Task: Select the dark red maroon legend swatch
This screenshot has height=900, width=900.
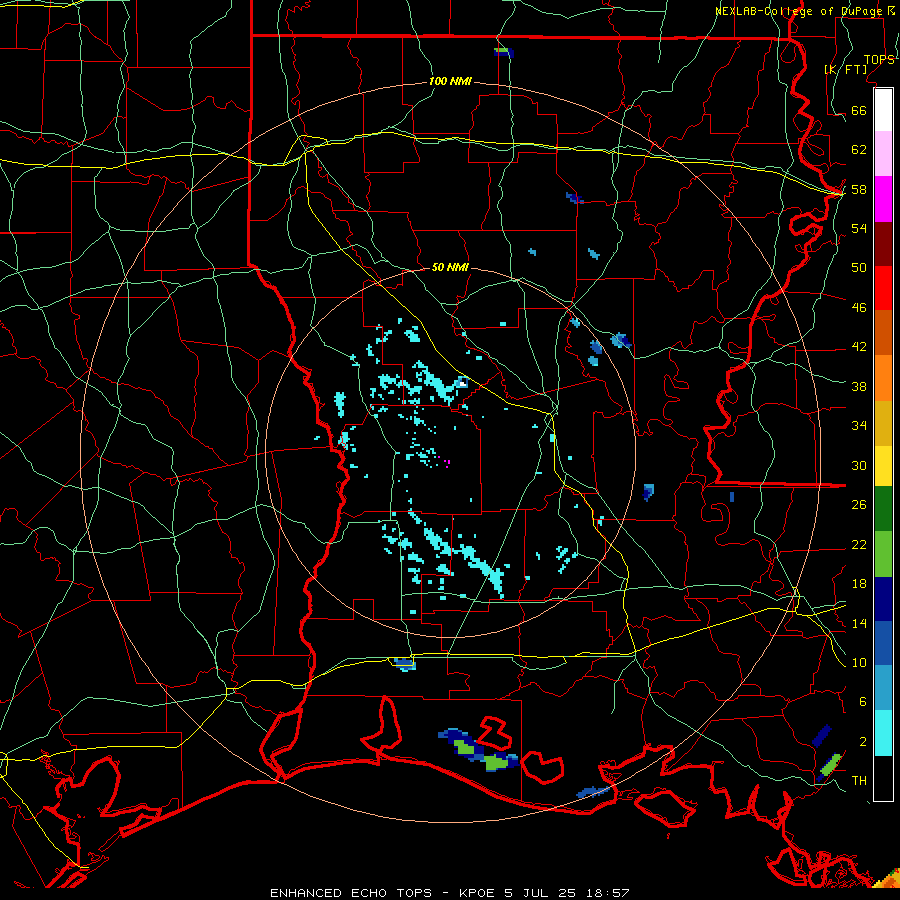Action: pos(883,244)
